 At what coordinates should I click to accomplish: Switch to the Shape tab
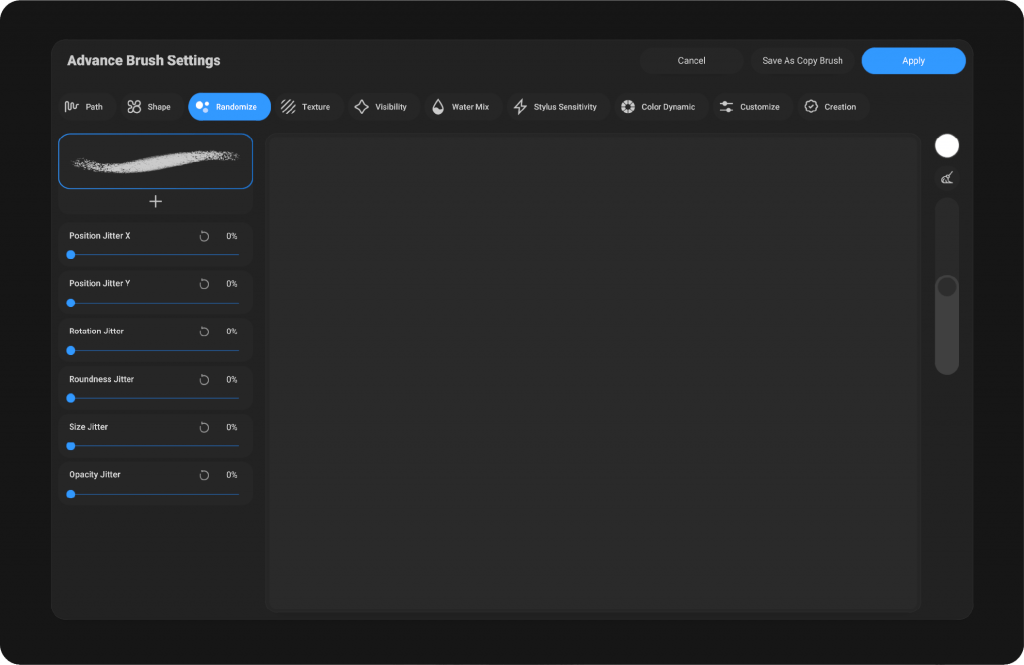pos(149,107)
